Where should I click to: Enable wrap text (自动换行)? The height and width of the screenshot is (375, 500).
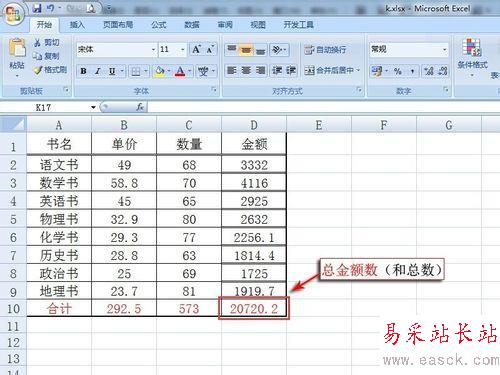325,50
